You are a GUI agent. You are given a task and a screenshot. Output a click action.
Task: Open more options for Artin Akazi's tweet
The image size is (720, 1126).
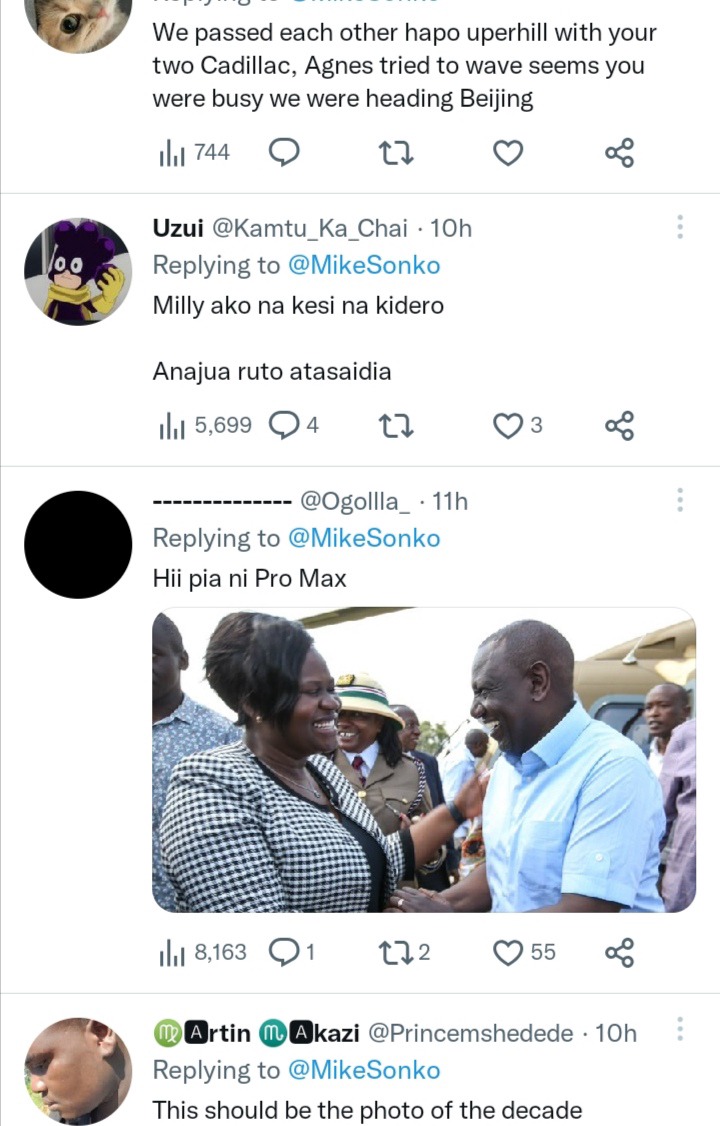tap(680, 1031)
